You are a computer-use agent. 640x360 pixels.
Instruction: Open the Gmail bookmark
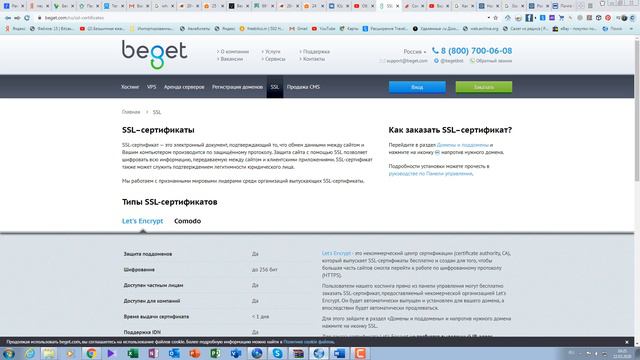point(298,29)
